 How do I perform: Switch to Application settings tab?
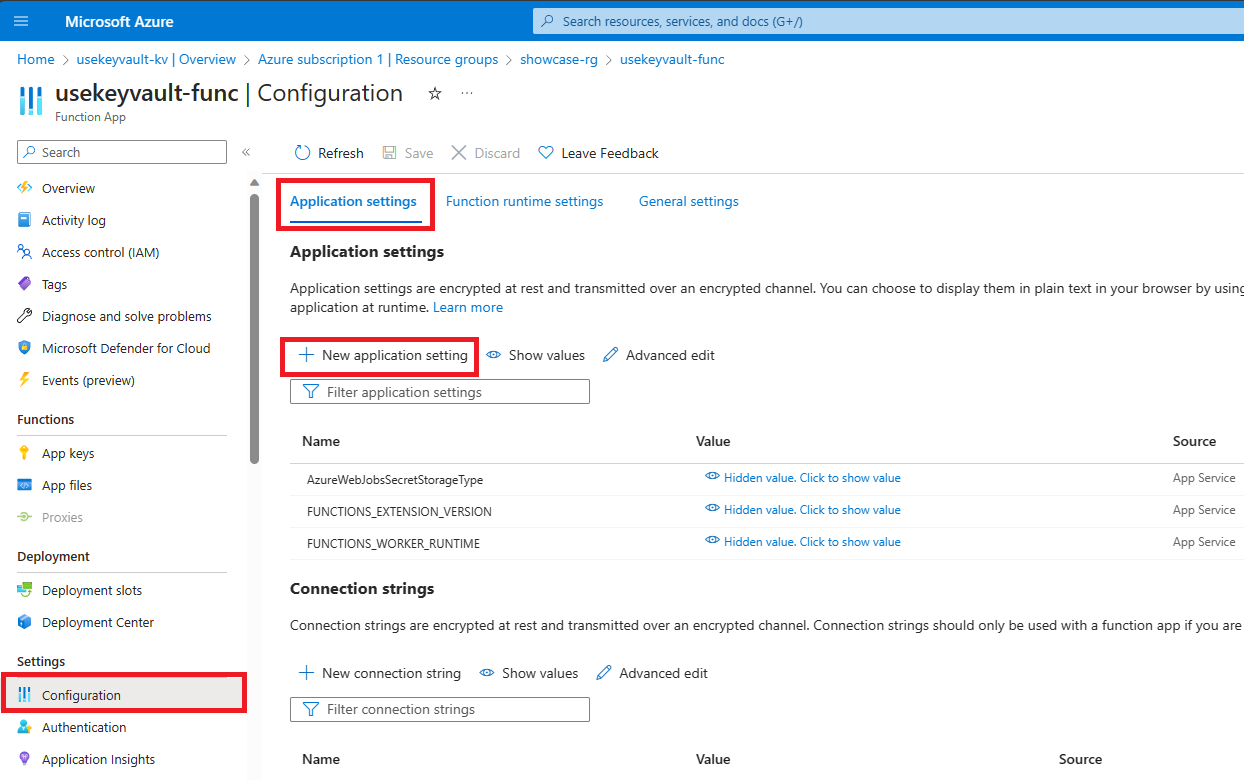click(353, 201)
